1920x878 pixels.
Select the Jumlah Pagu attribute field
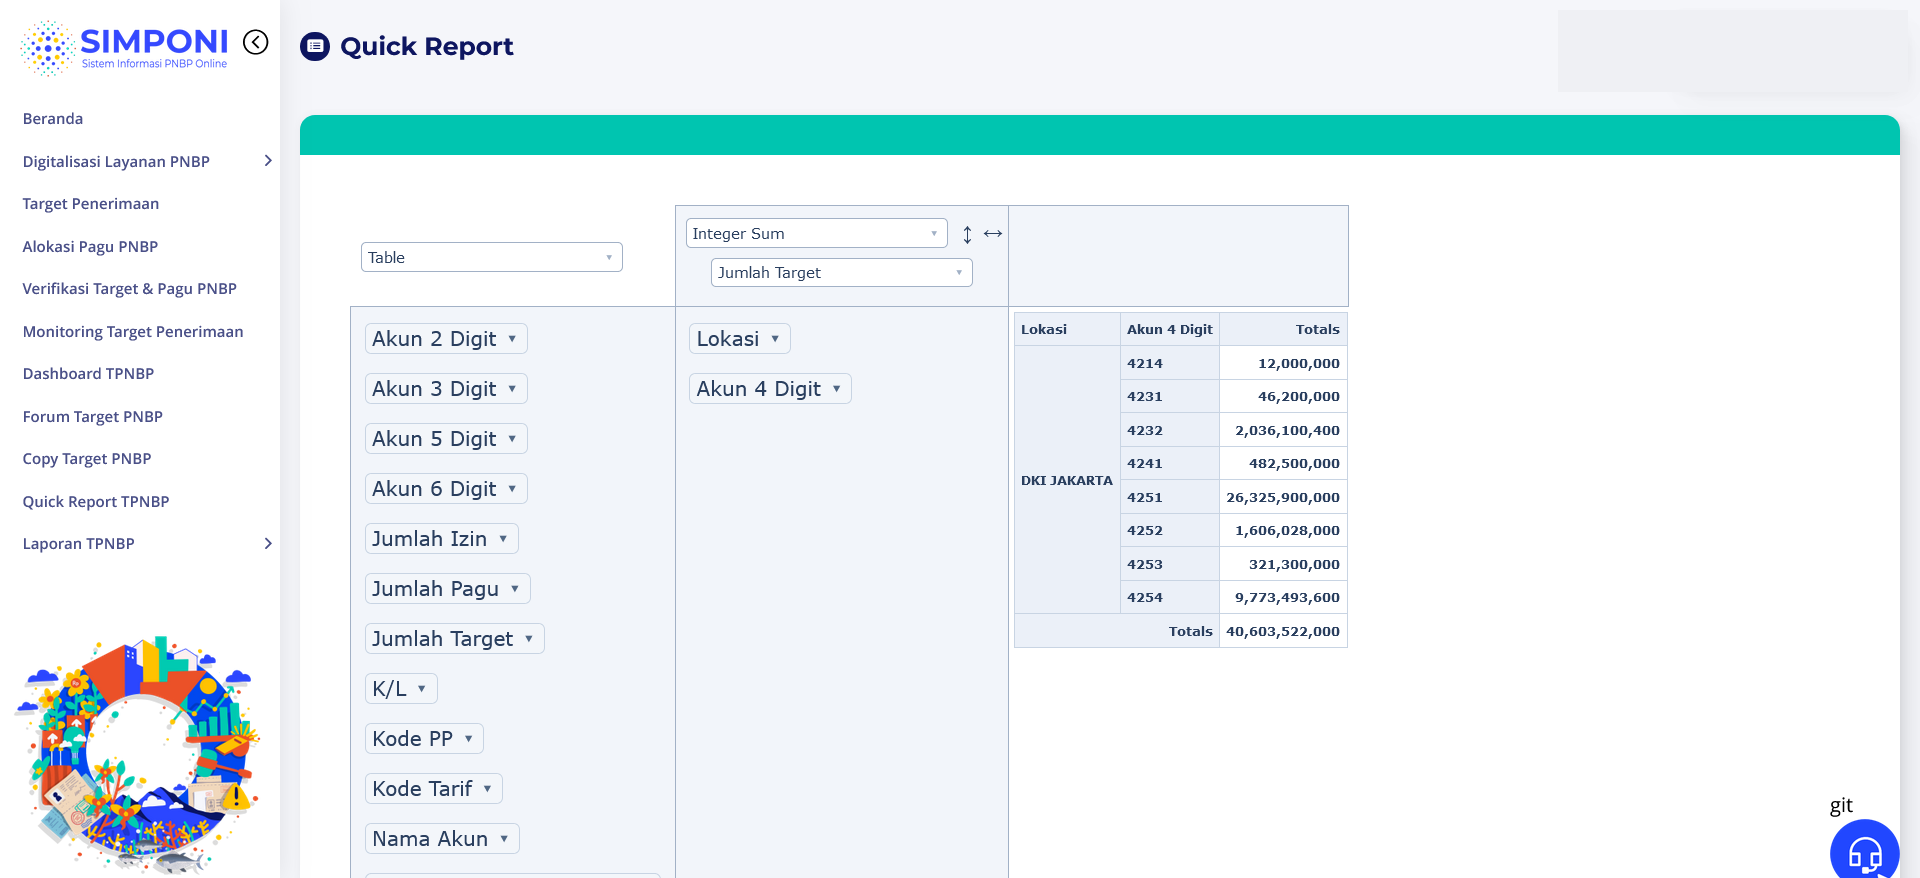436,589
